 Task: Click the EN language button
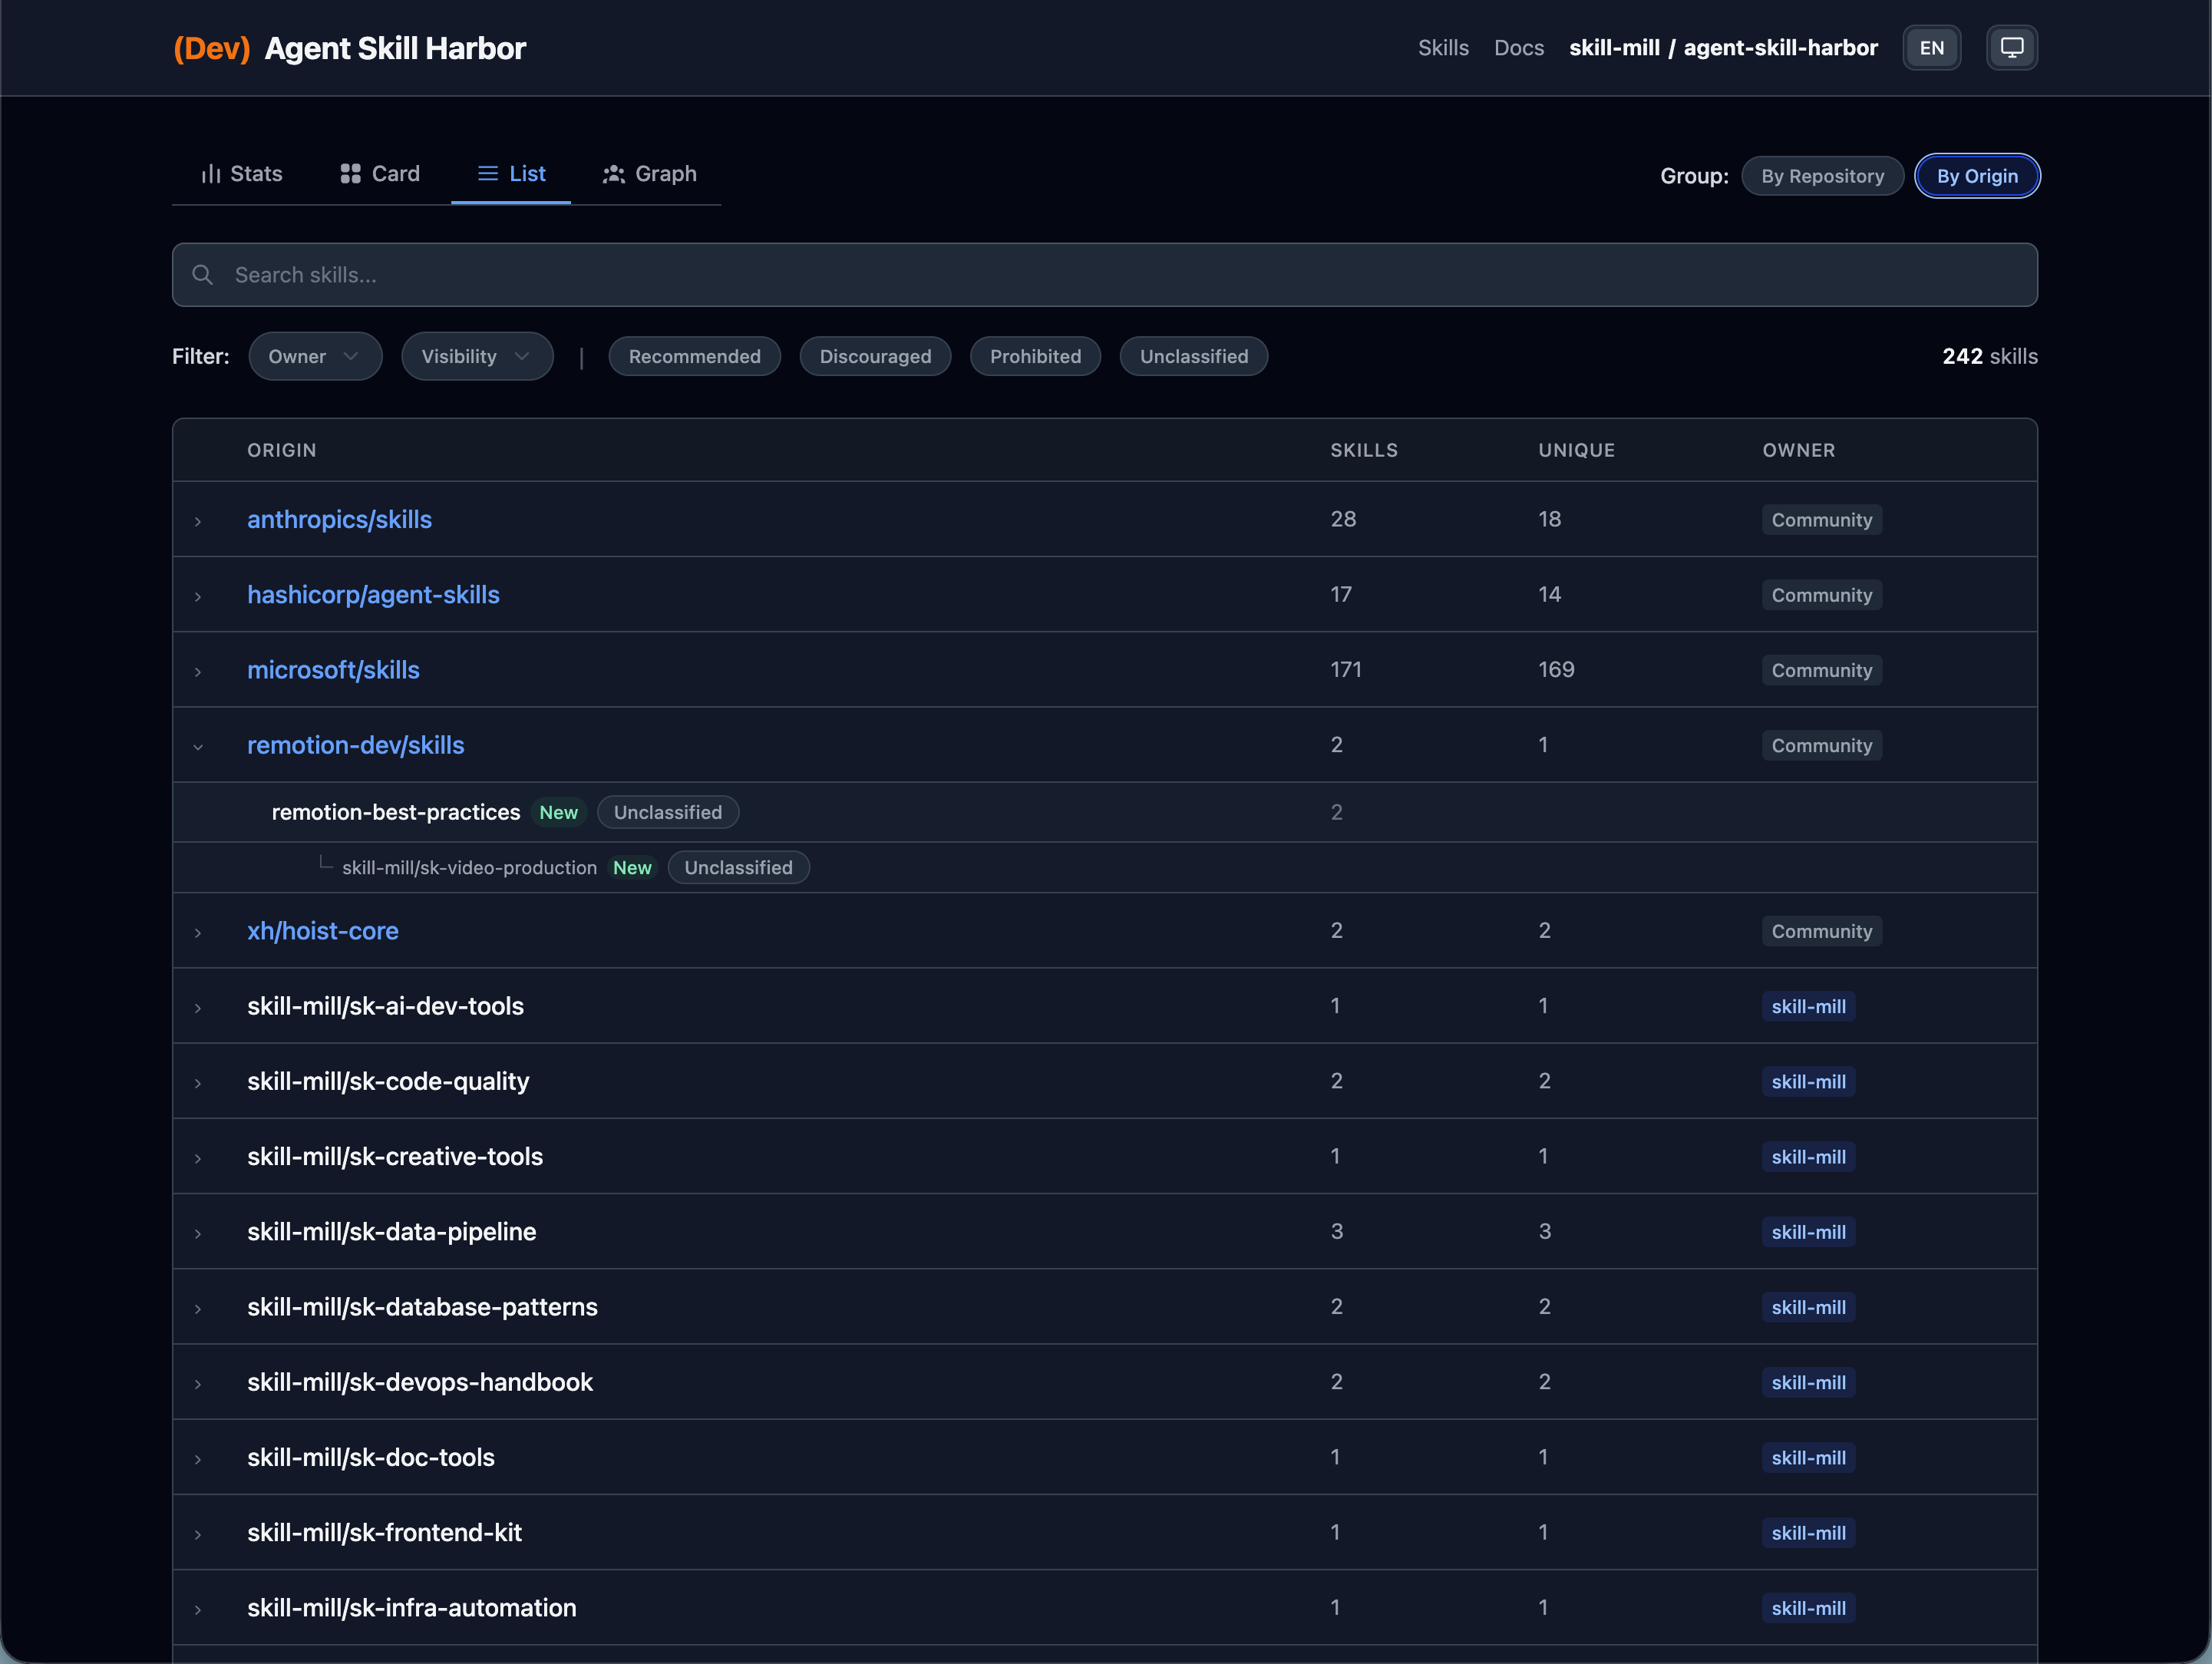coord(1930,47)
